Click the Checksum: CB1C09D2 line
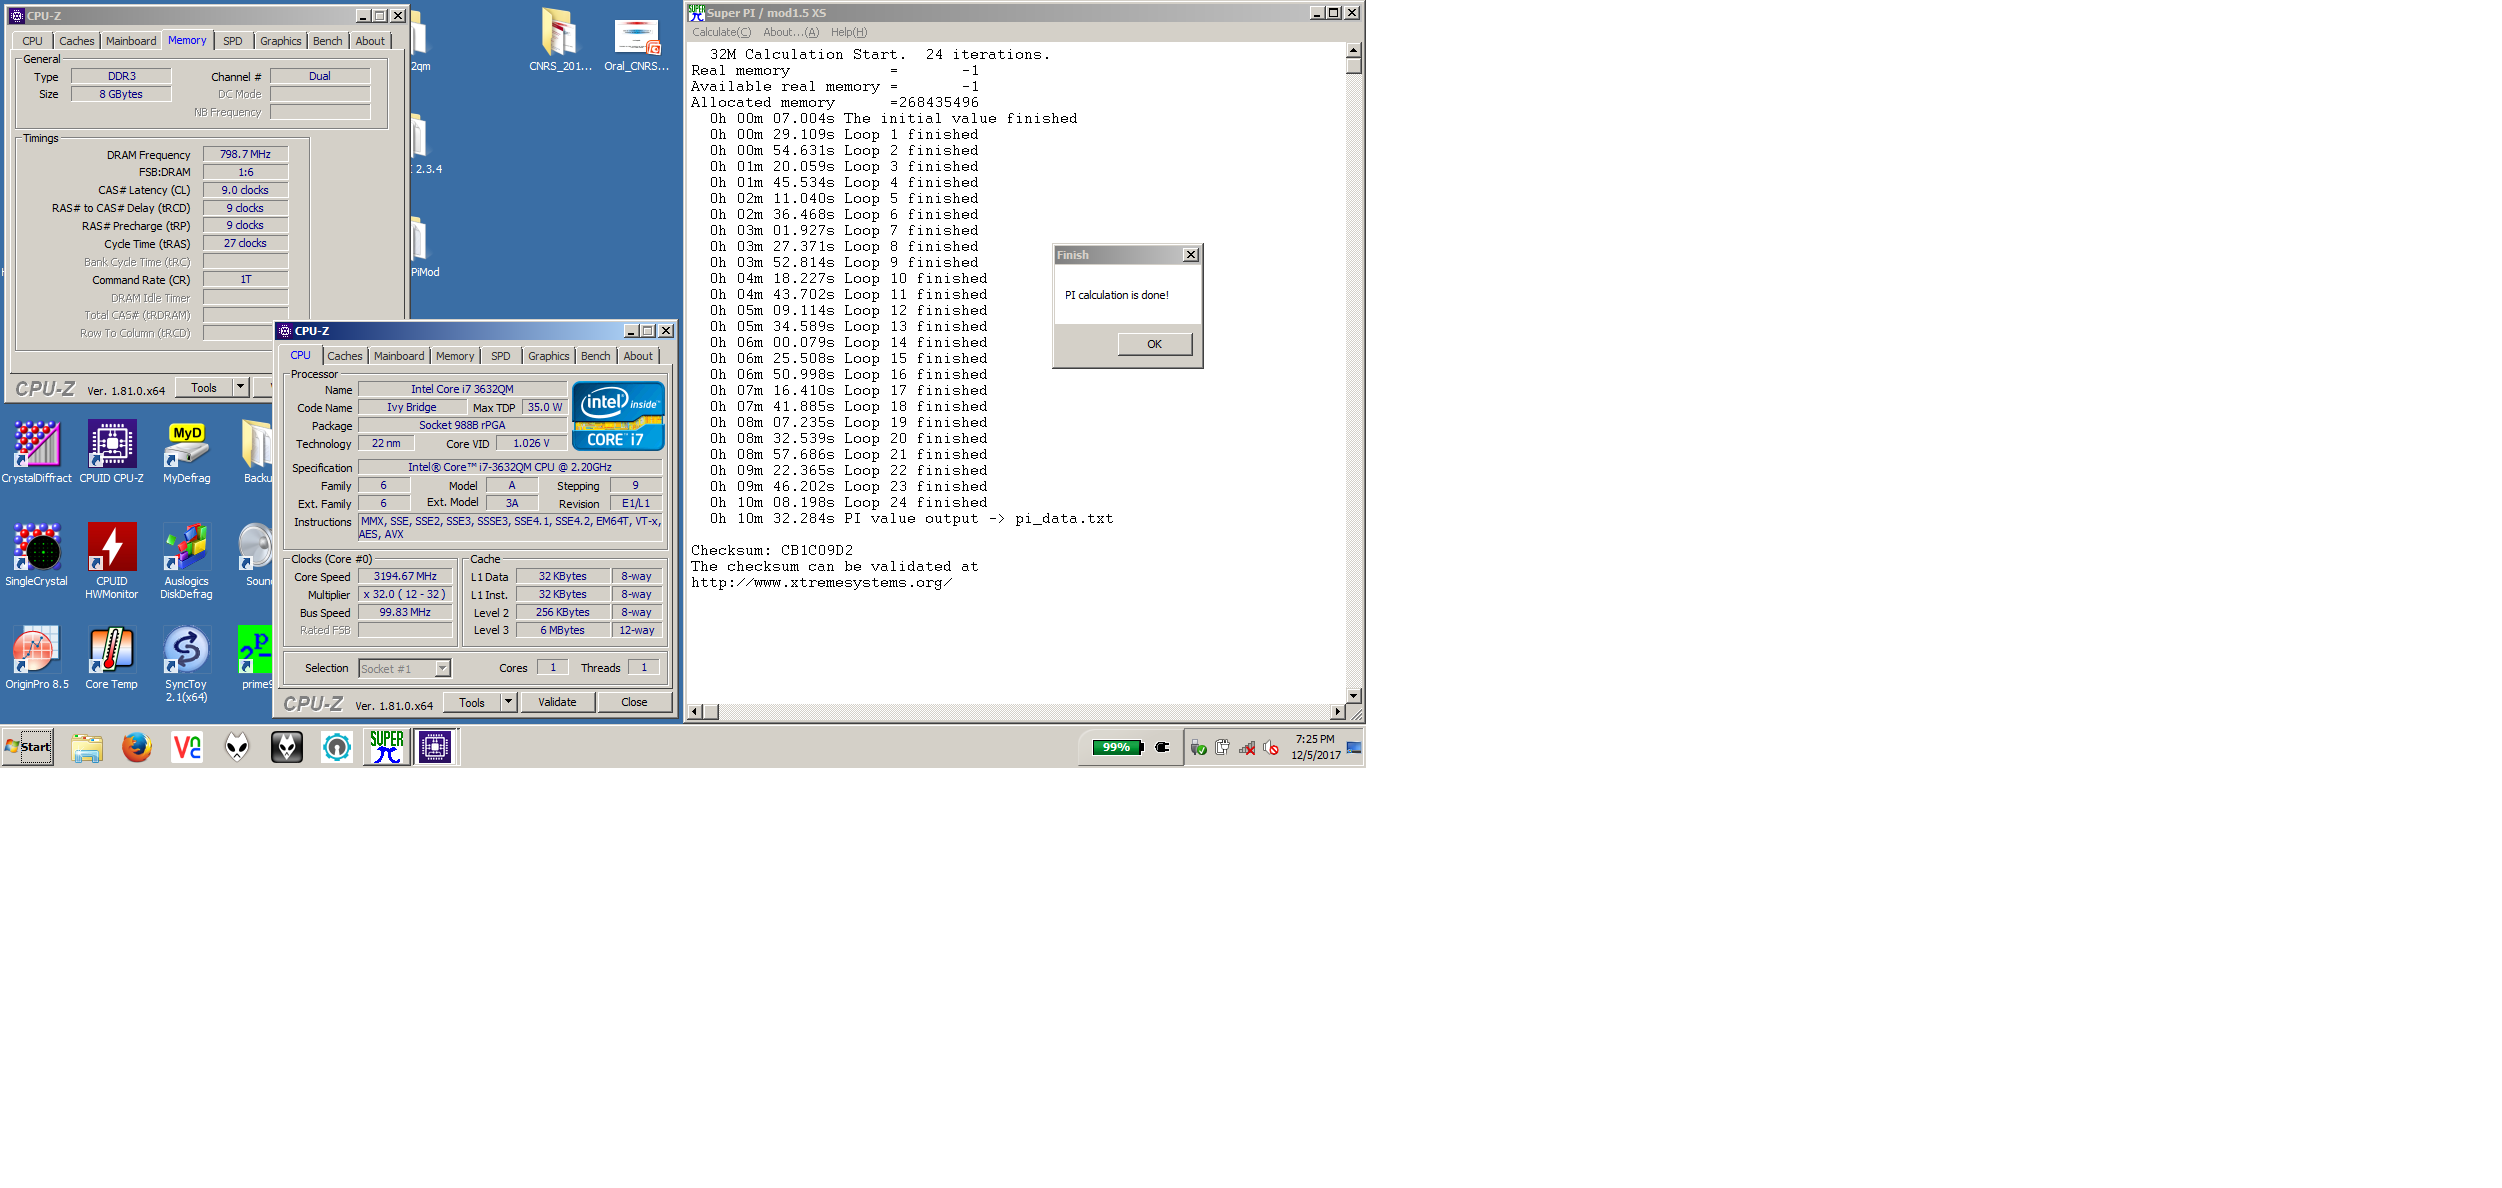This screenshot has height=1188, width=2502. [772, 550]
